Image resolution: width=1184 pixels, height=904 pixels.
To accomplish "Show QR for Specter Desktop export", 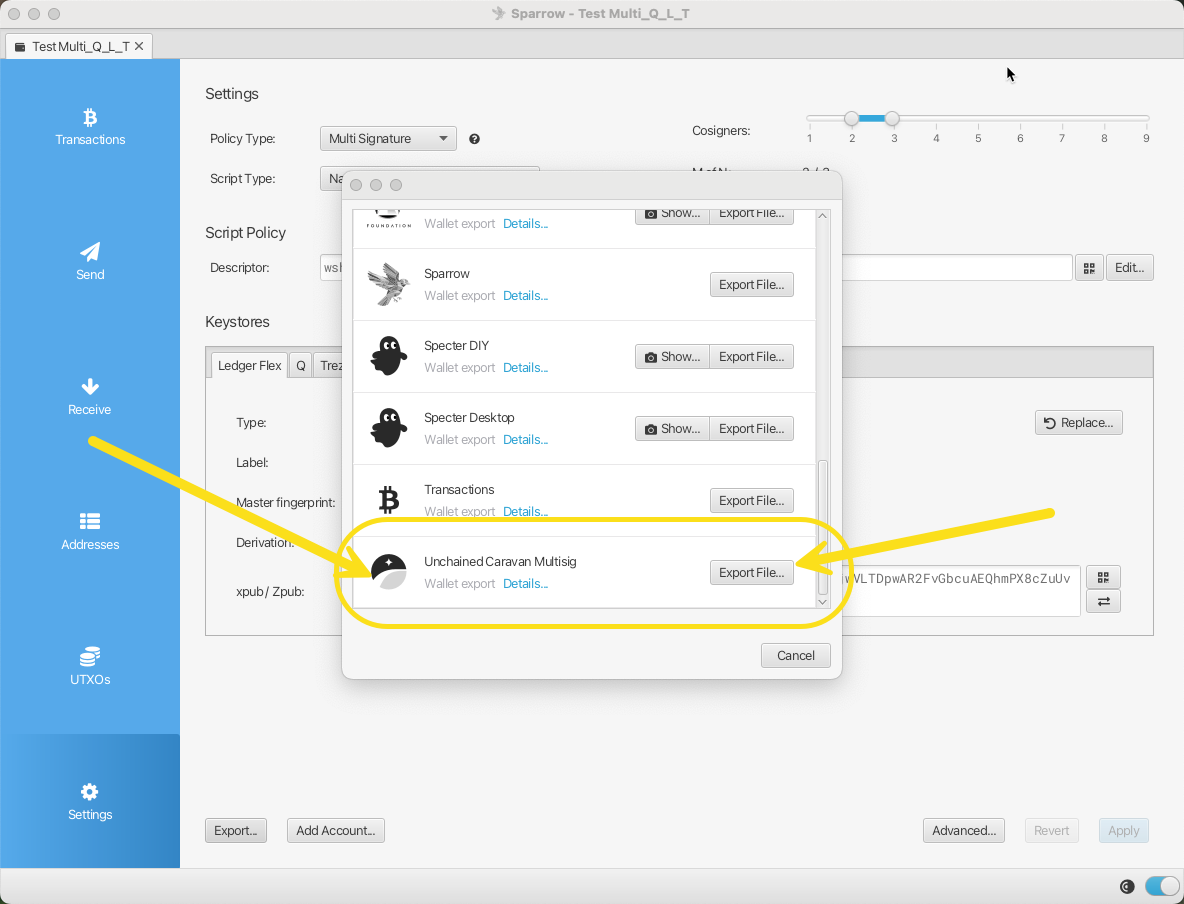I will point(672,429).
